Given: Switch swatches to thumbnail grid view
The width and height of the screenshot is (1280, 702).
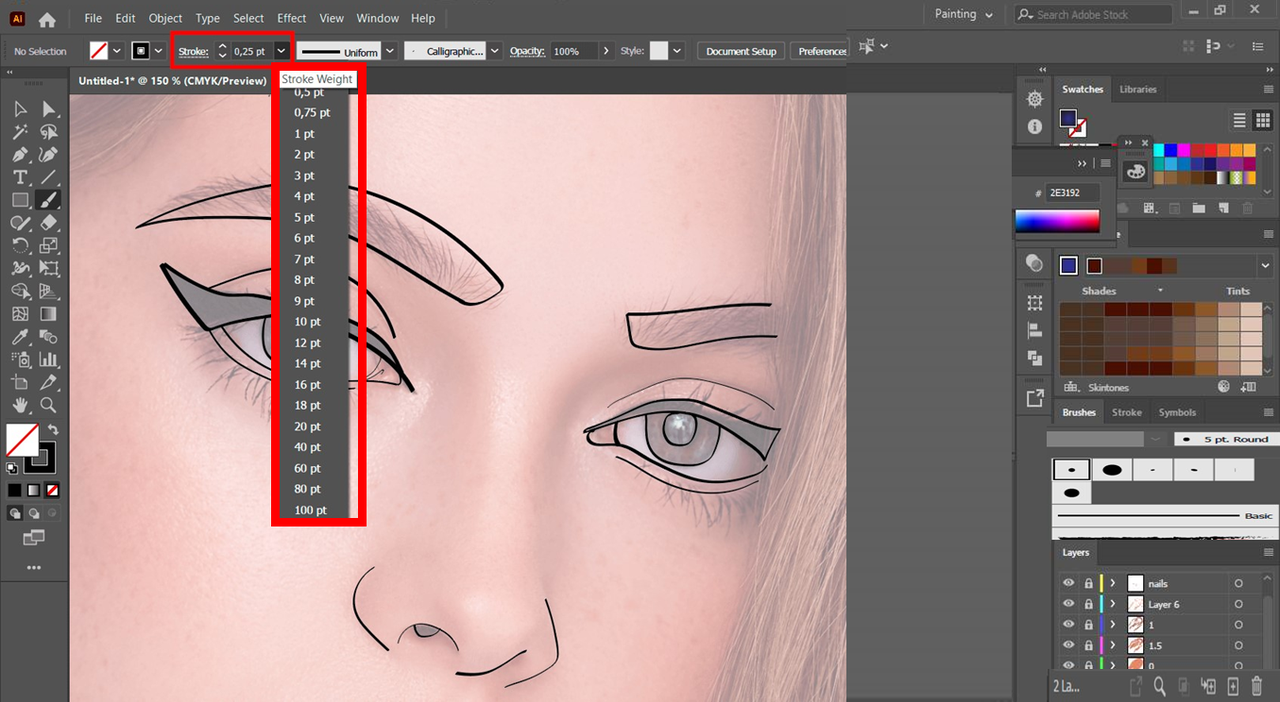Looking at the screenshot, I should pos(1262,120).
